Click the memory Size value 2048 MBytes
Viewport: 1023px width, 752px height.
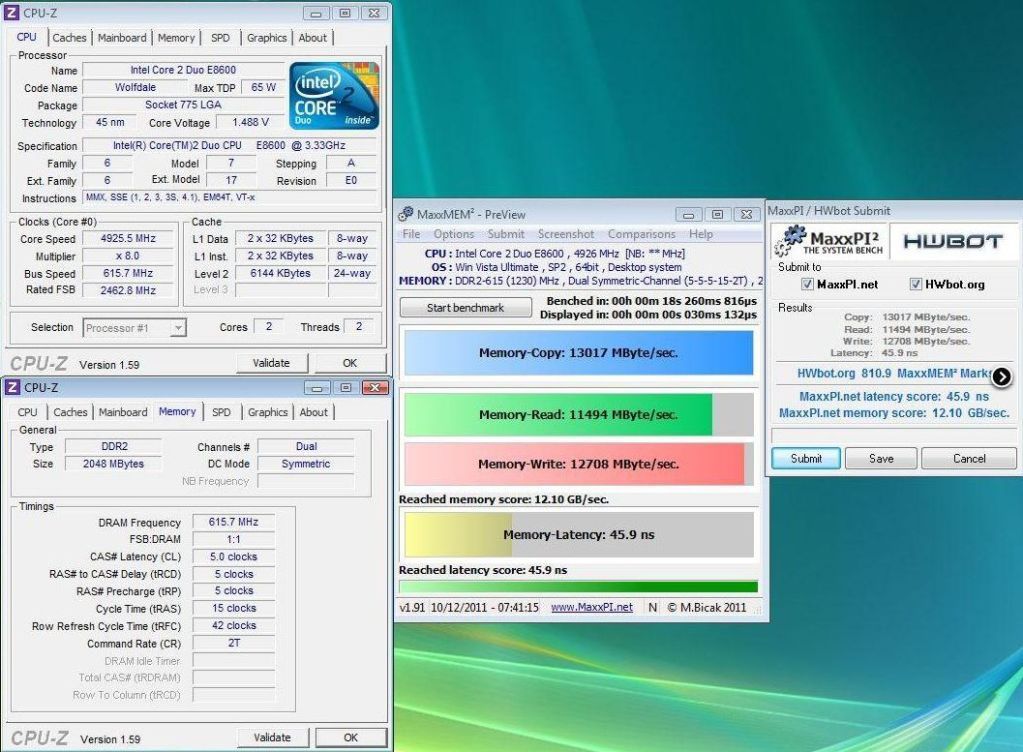[114, 464]
